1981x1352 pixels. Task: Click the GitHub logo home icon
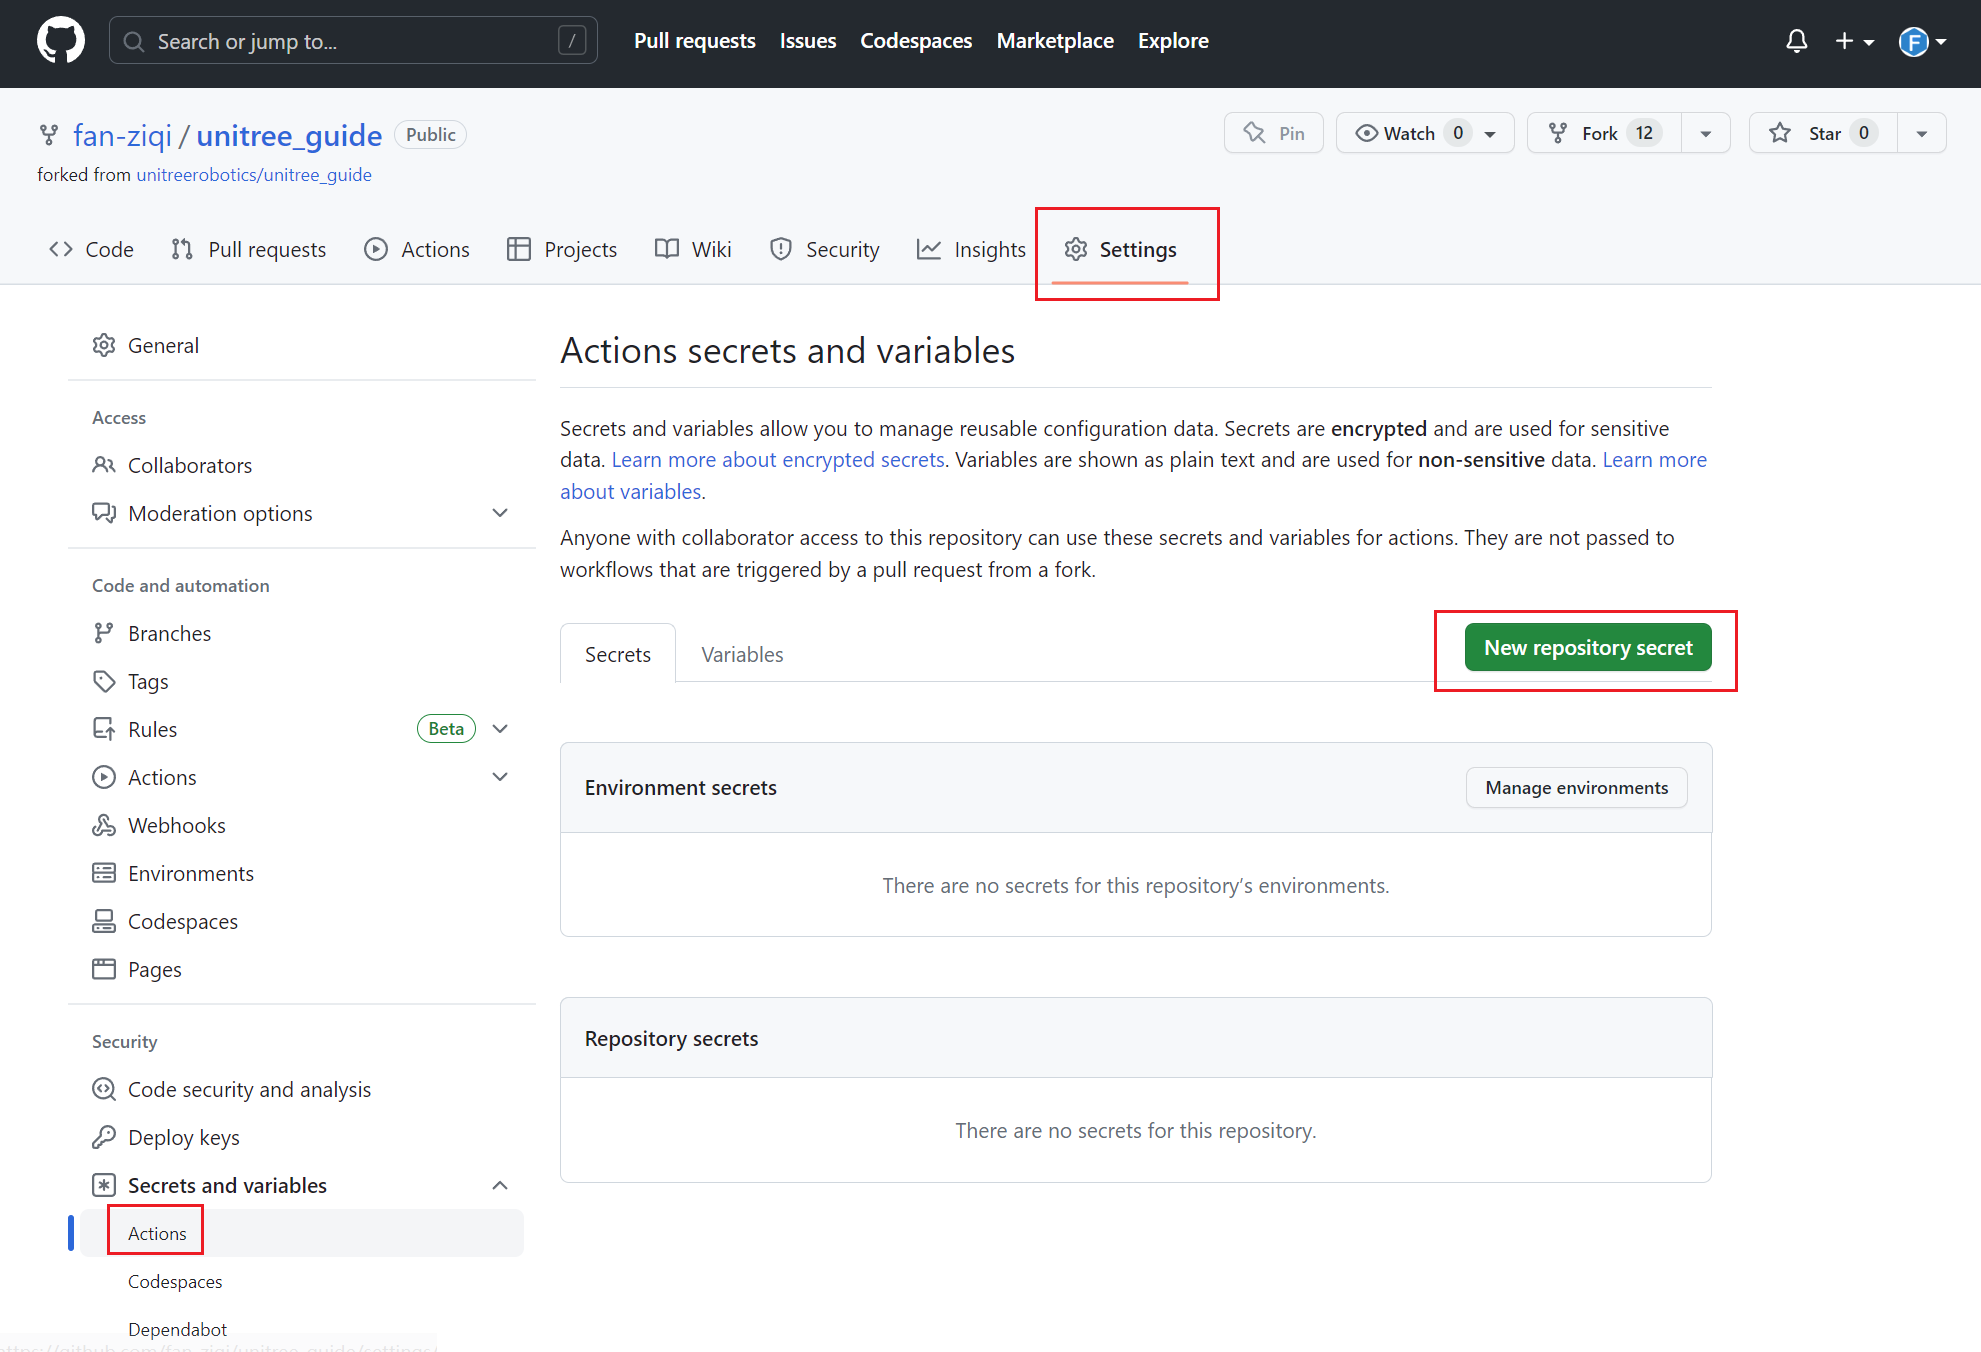tap(61, 41)
